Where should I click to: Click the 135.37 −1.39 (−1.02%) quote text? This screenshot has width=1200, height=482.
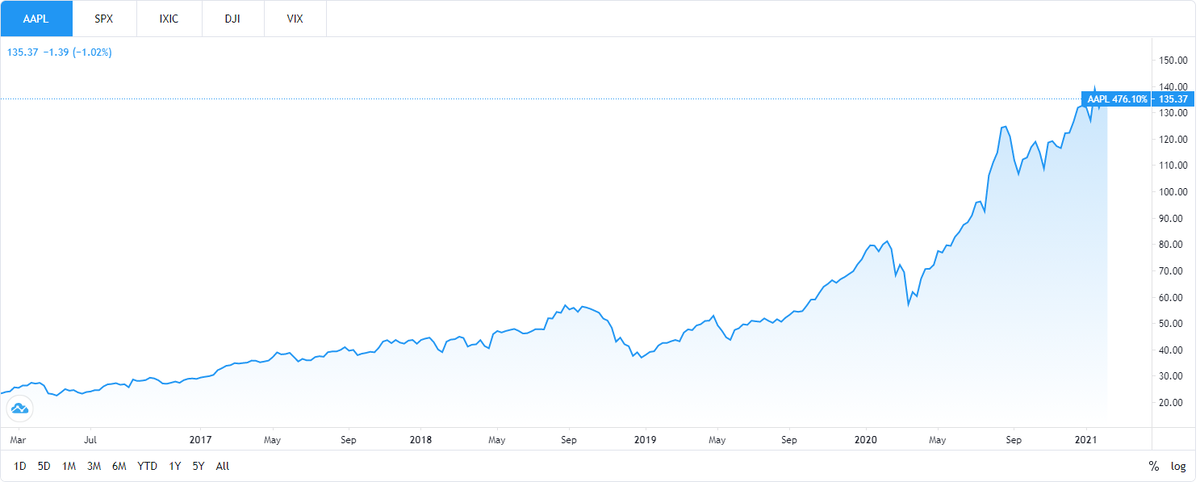59,52
